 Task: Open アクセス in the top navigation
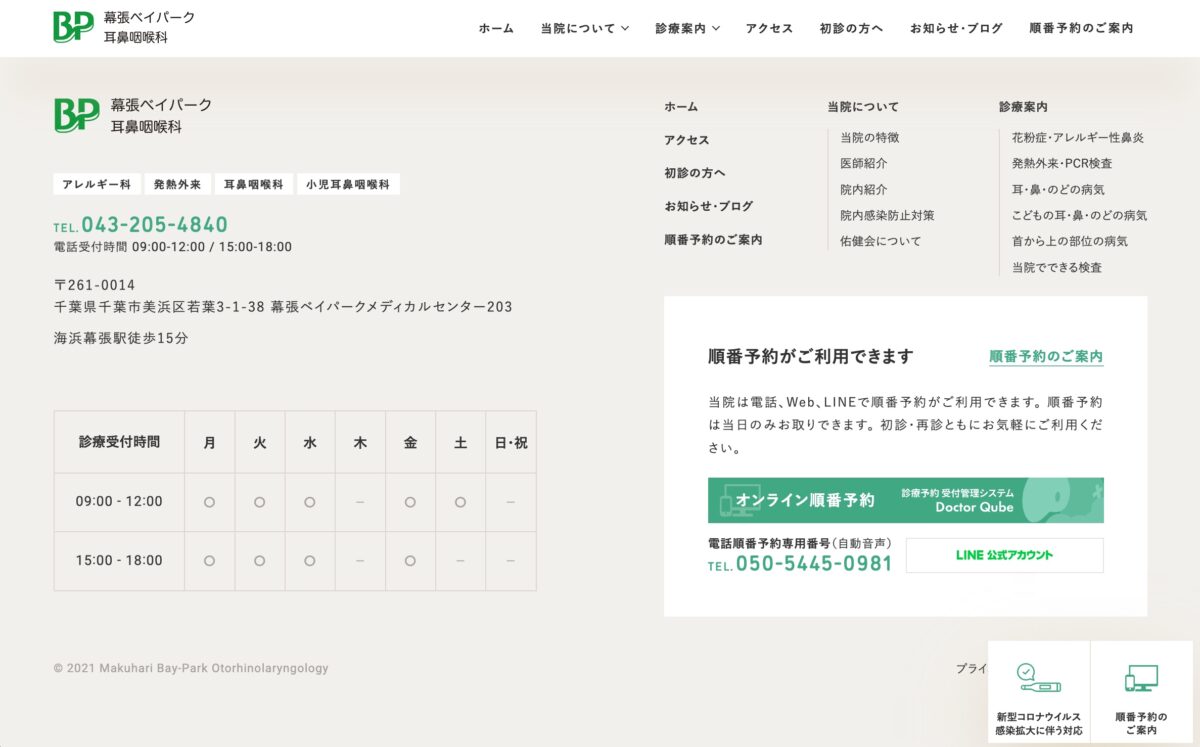point(769,29)
